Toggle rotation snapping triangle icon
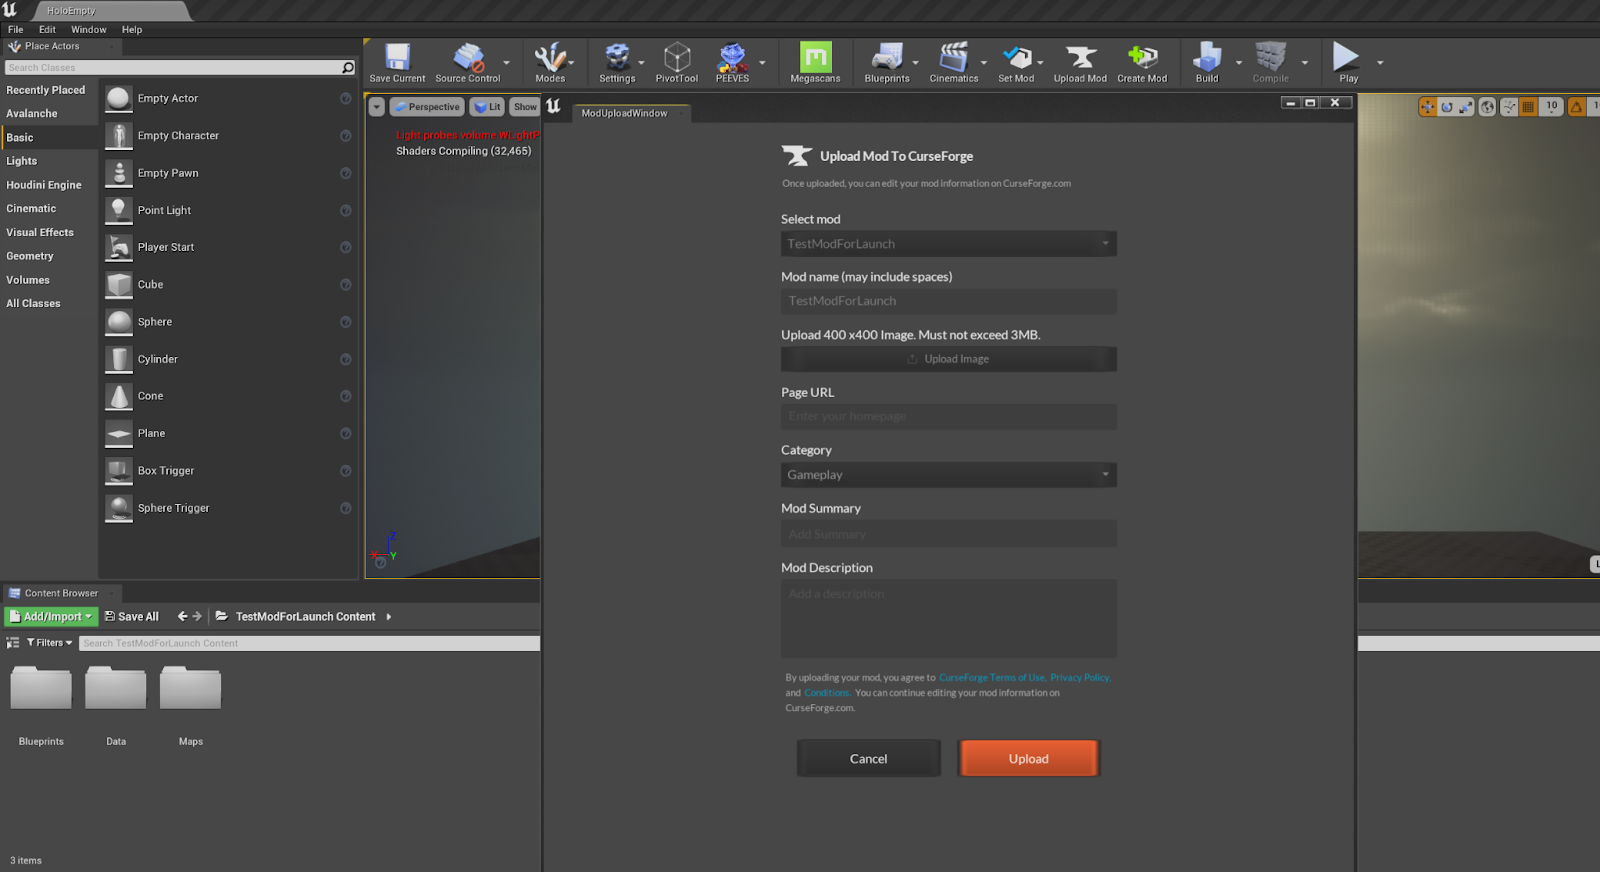This screenshot has height=872, width=1600. pos(1577,107)
